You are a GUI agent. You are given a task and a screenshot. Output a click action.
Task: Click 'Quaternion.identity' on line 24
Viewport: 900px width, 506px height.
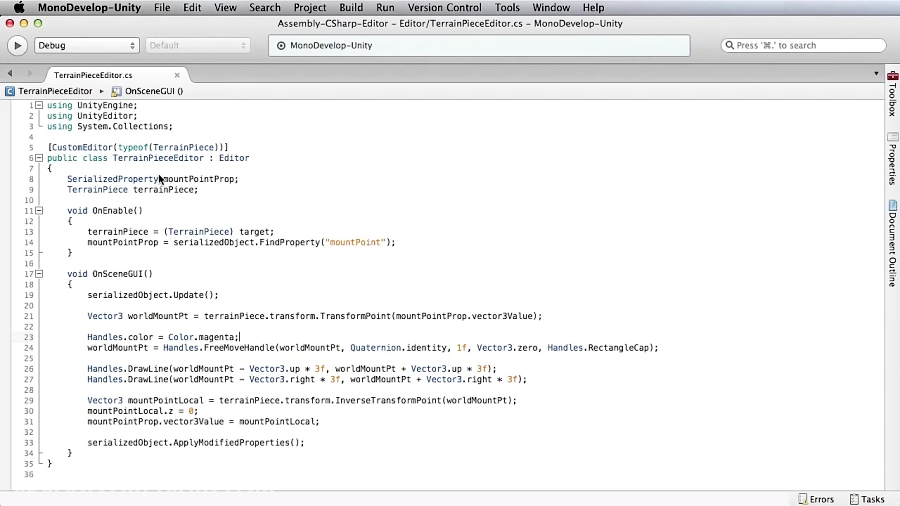point(398,348)
